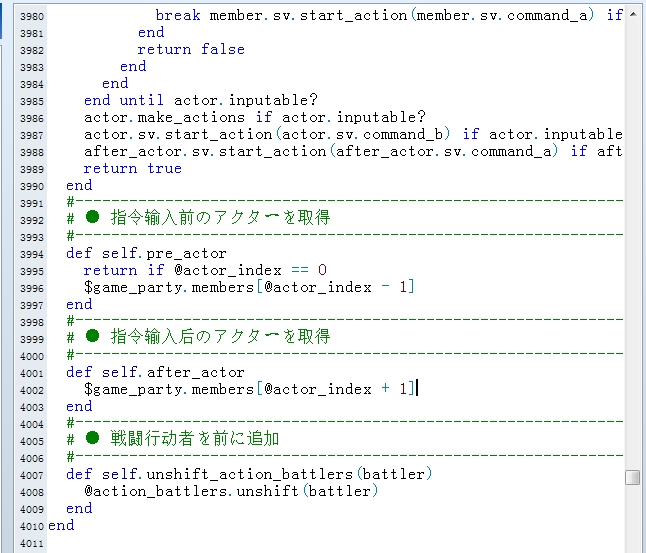Click '@action_battlers.unshift(battler)' line
Screen dimensions: 646x553
point(231,491)
